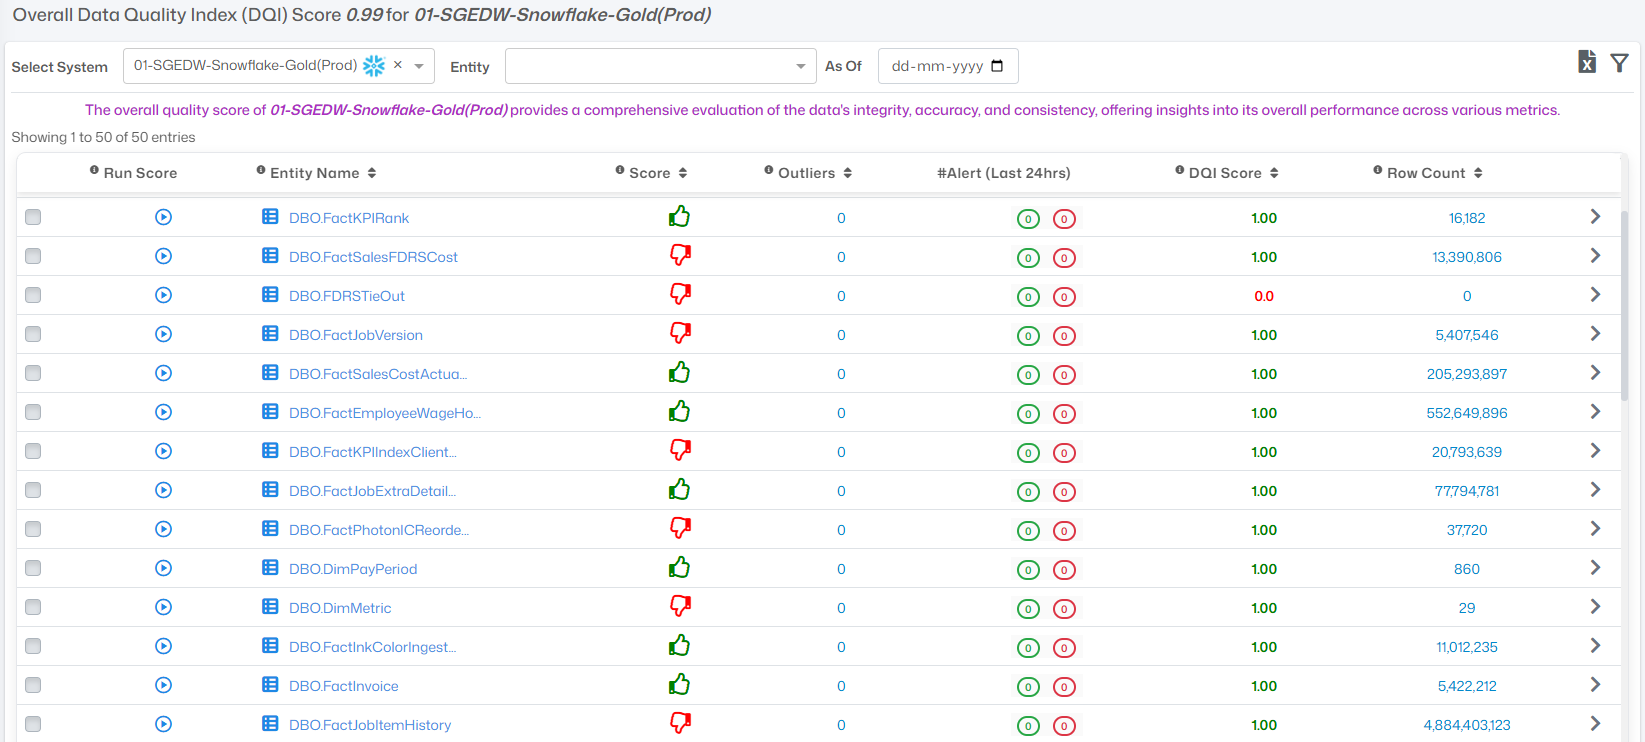The height and width of the screenshot is (742, 1645).
Task: Click thumbs-down score icon for DBO.FactSalesFDRSCost
Action: pyautogui.click(x=680, y=255)
